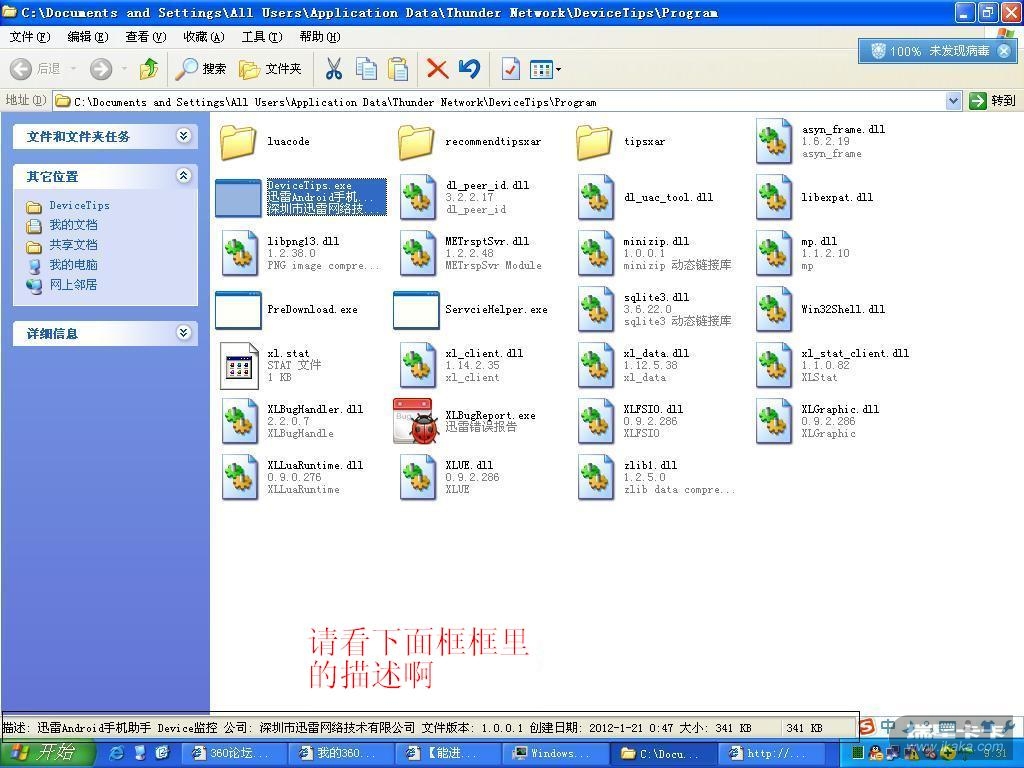
Task: Select the XLGraphic.dll file icon
Action: pos(774,422)
